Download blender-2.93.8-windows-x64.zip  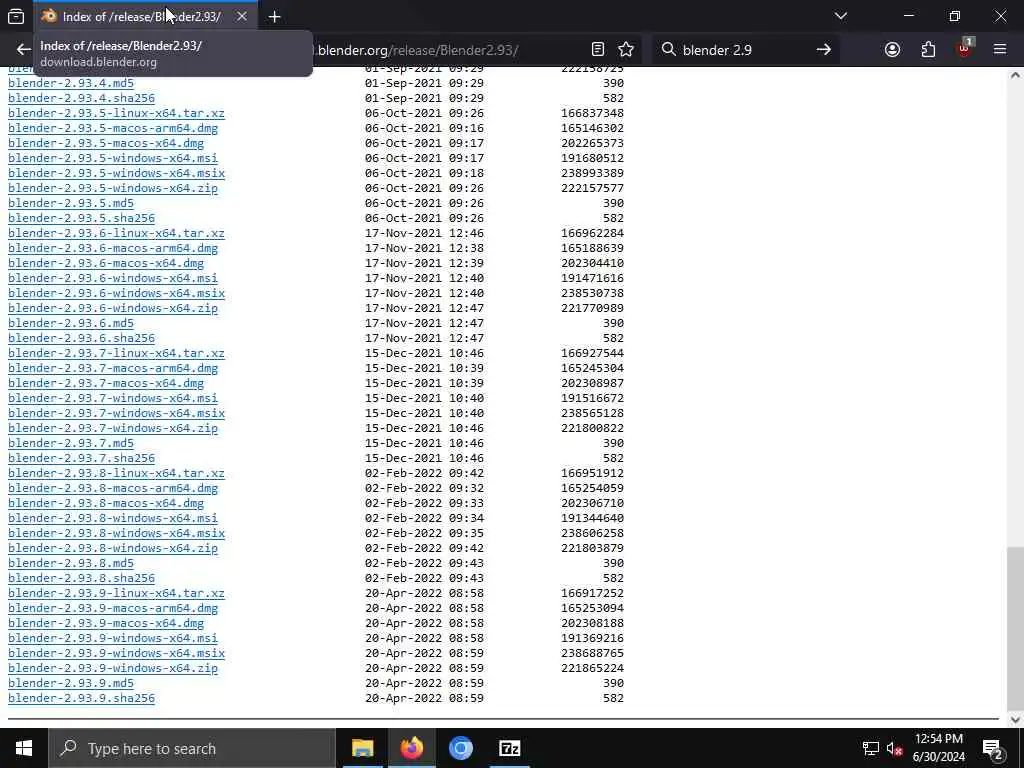point(113,548)
